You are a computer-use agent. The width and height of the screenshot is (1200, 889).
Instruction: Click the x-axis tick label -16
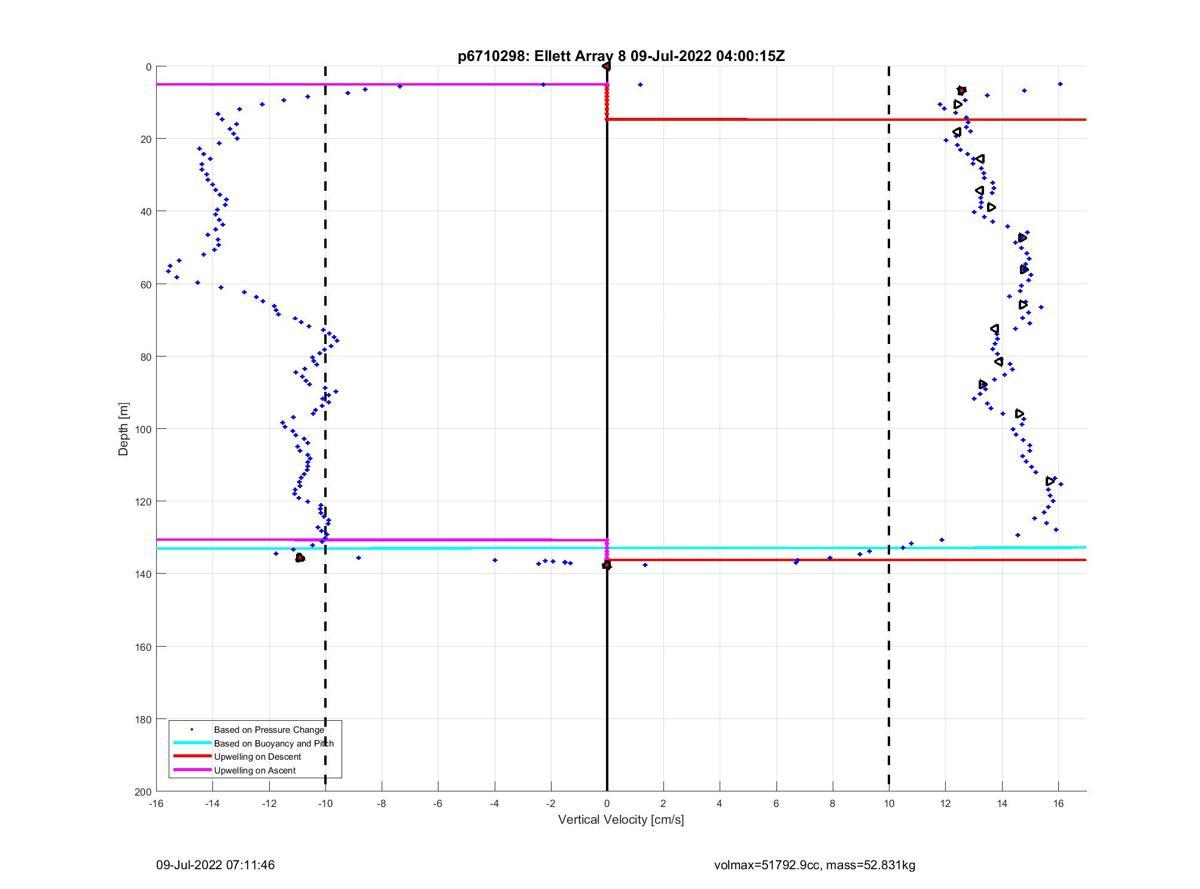pyautogui.click(x=156, y=803)
